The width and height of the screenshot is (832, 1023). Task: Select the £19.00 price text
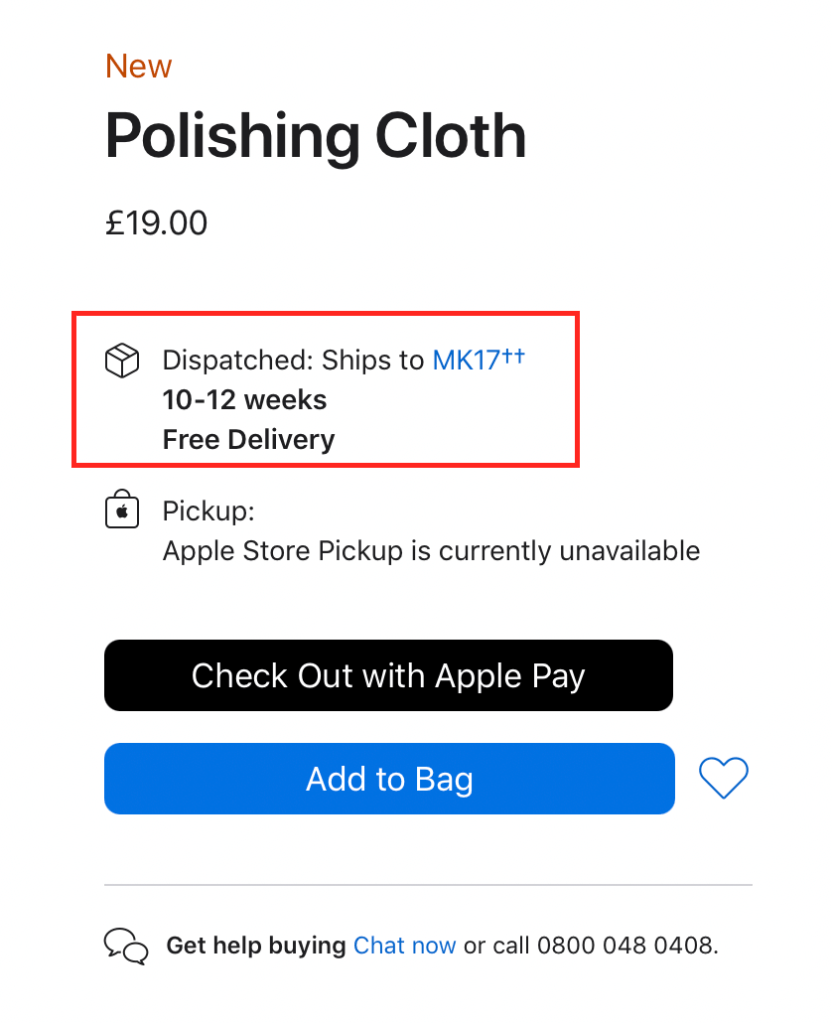click(156, 222)
